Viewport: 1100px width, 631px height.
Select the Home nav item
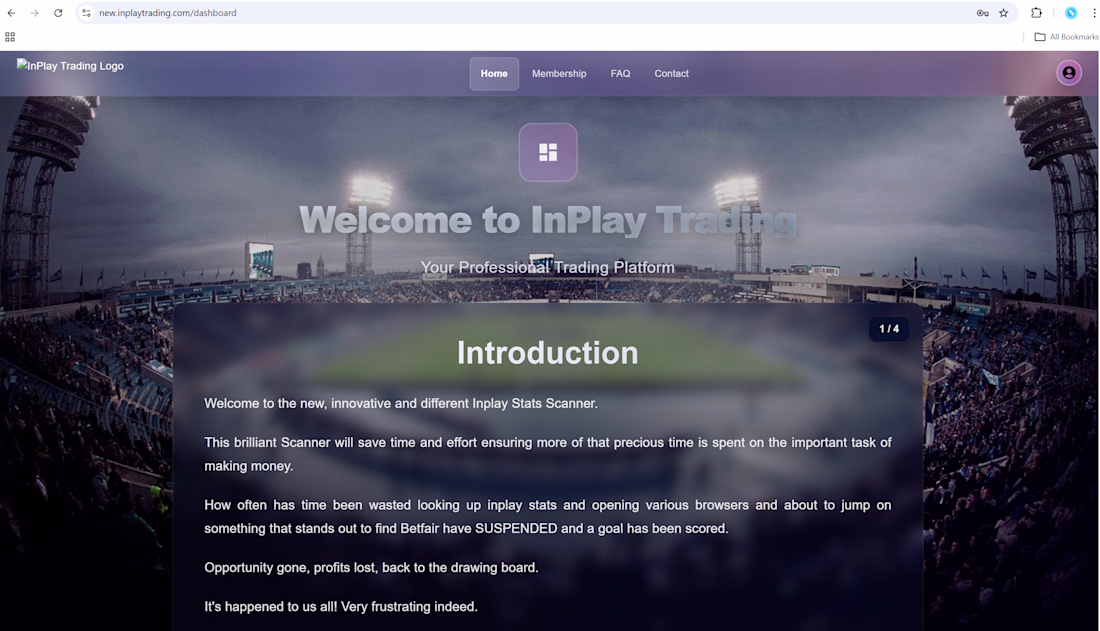(x=494, y=74)
